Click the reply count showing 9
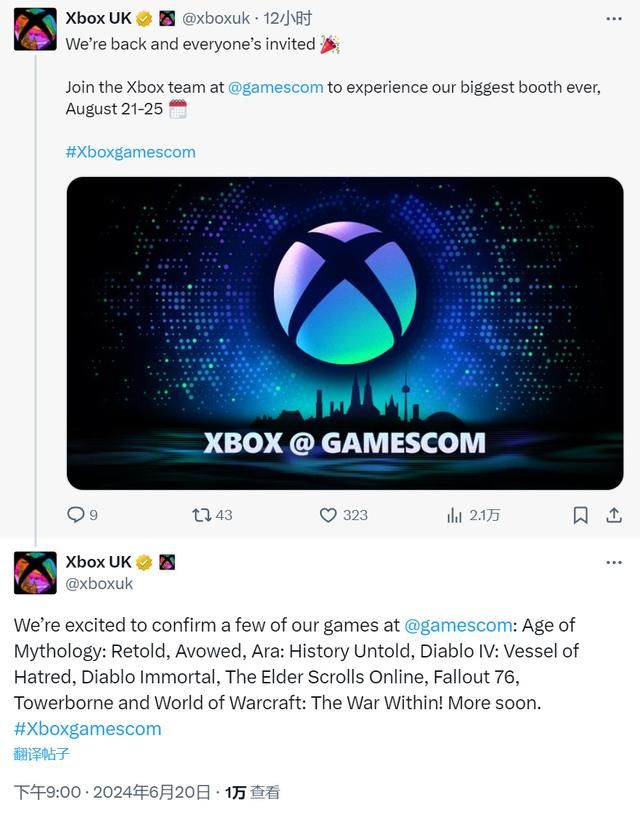The height and width of the screenshot is (815, 640). pos(92,515)
